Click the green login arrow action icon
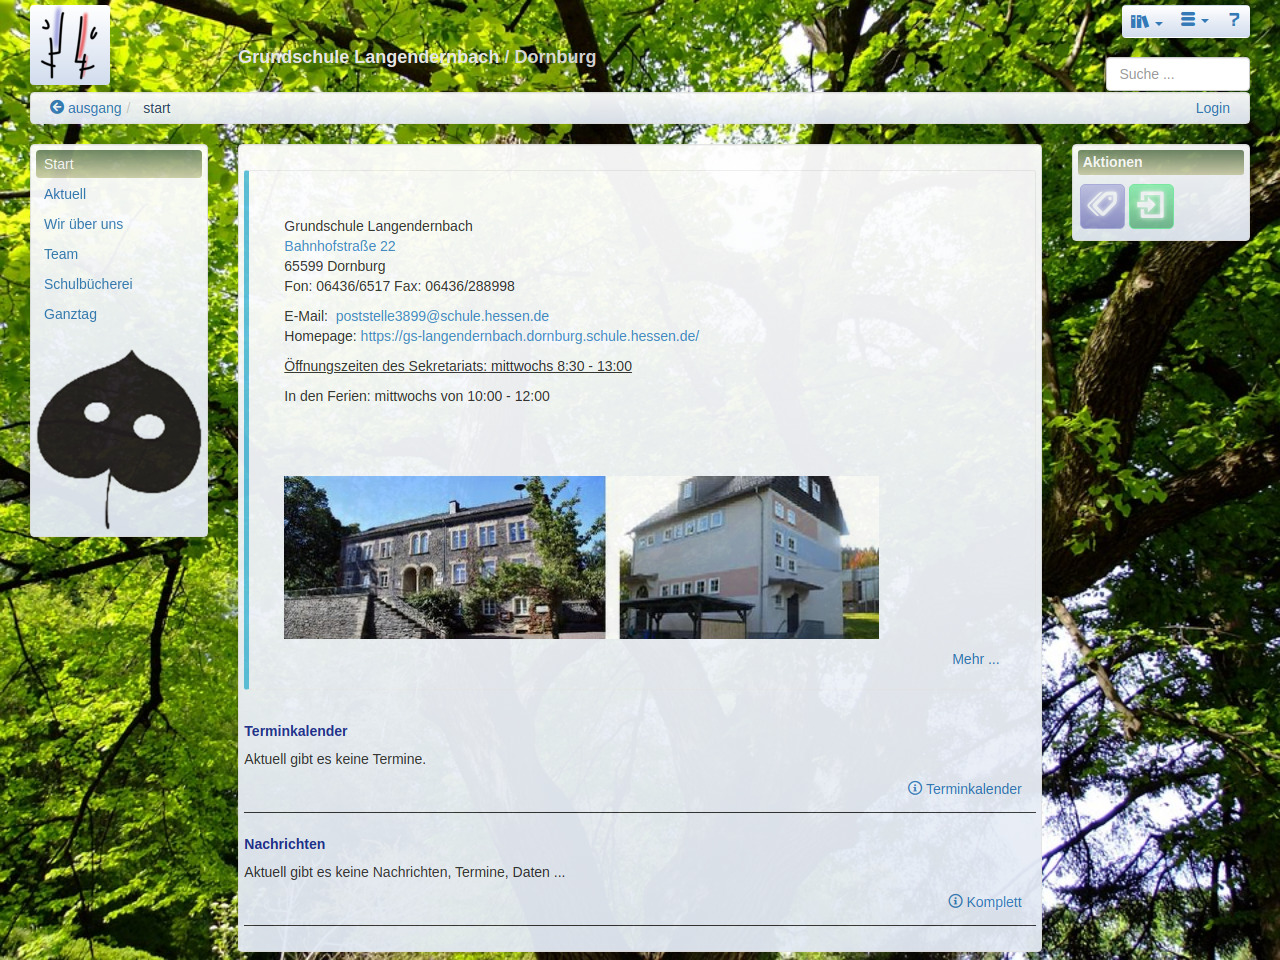 pyautogui.click(x=1151, y=206)
